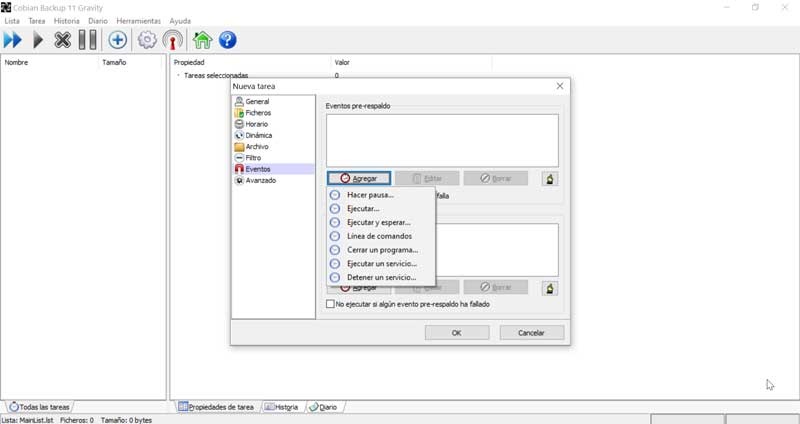800x424 pixels.
Task: Run selected tasks play icon
Action: coord(38,40)
